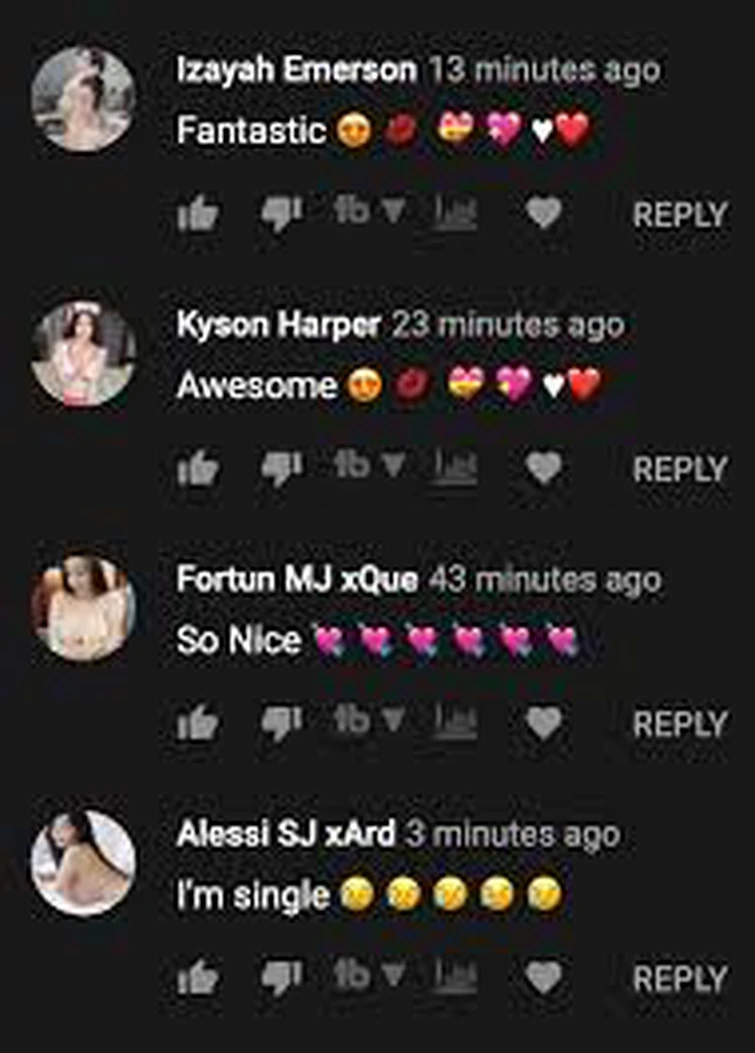Open Alessi SJ xArd's profile picture
Viewport: 755px width, 1053px height.
83,863
